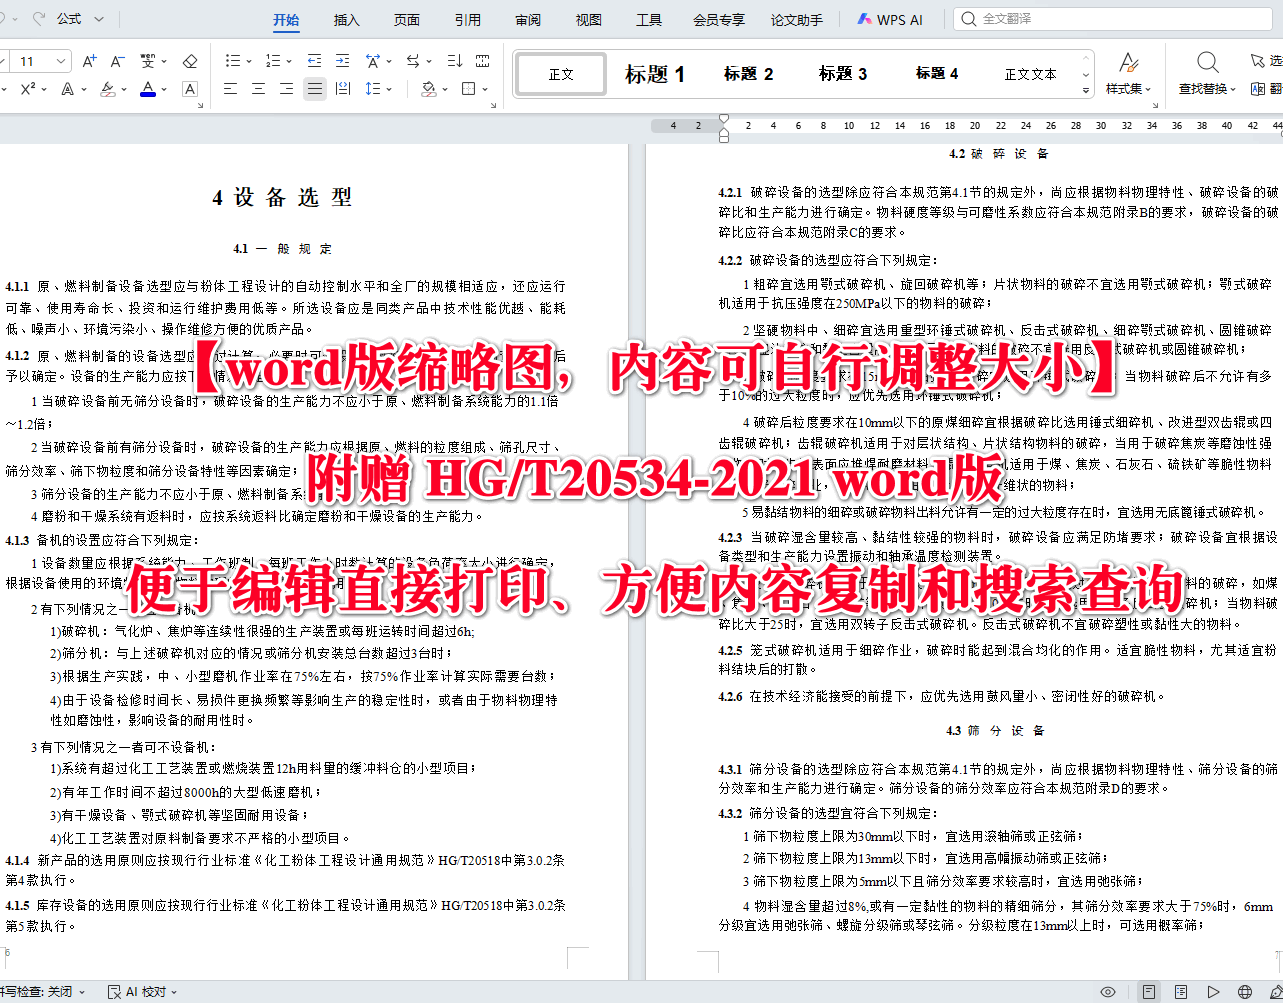Decrease paragraph indent

(315, 61)
